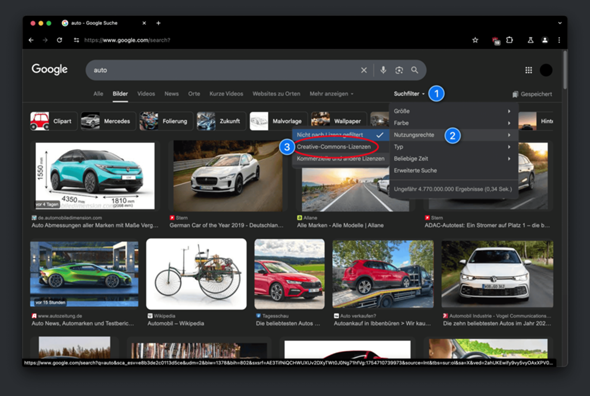Open the red Skoda Tagesschau image
Screen dimensions: 590x396
(289, 274)
